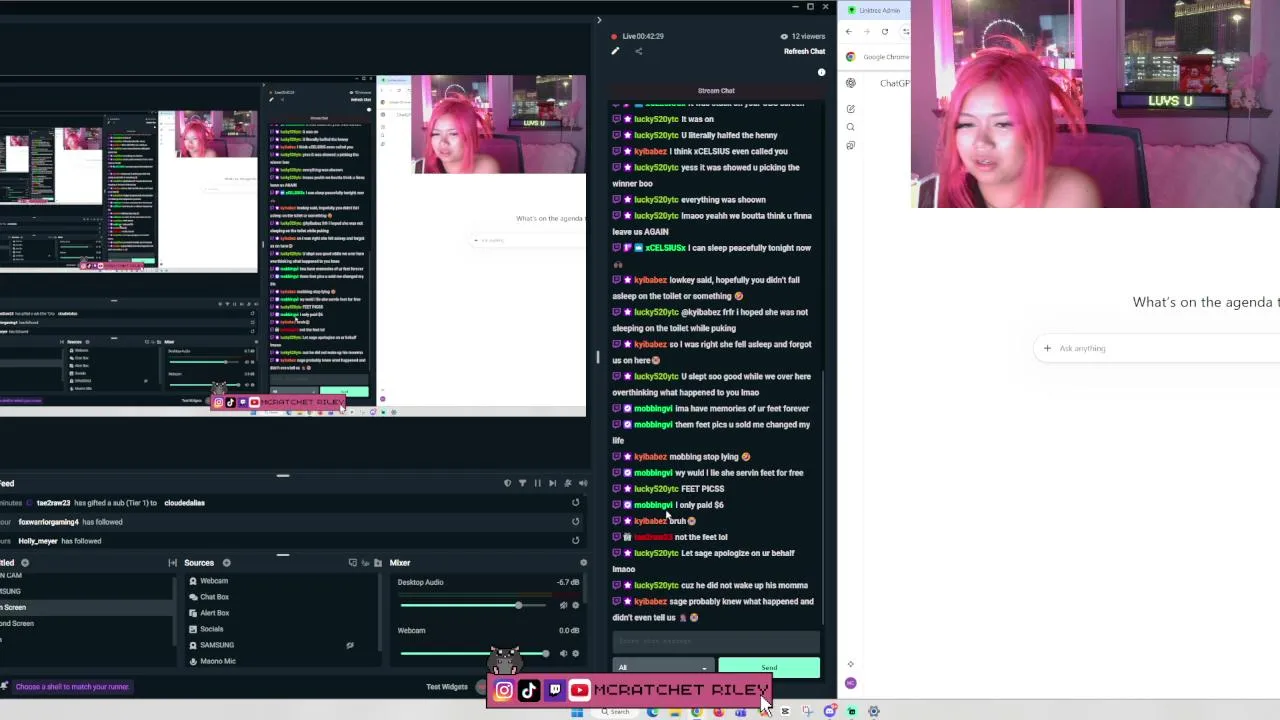
Task: Click ChatGPT library icon in sidebar
Action: [851, 145]
